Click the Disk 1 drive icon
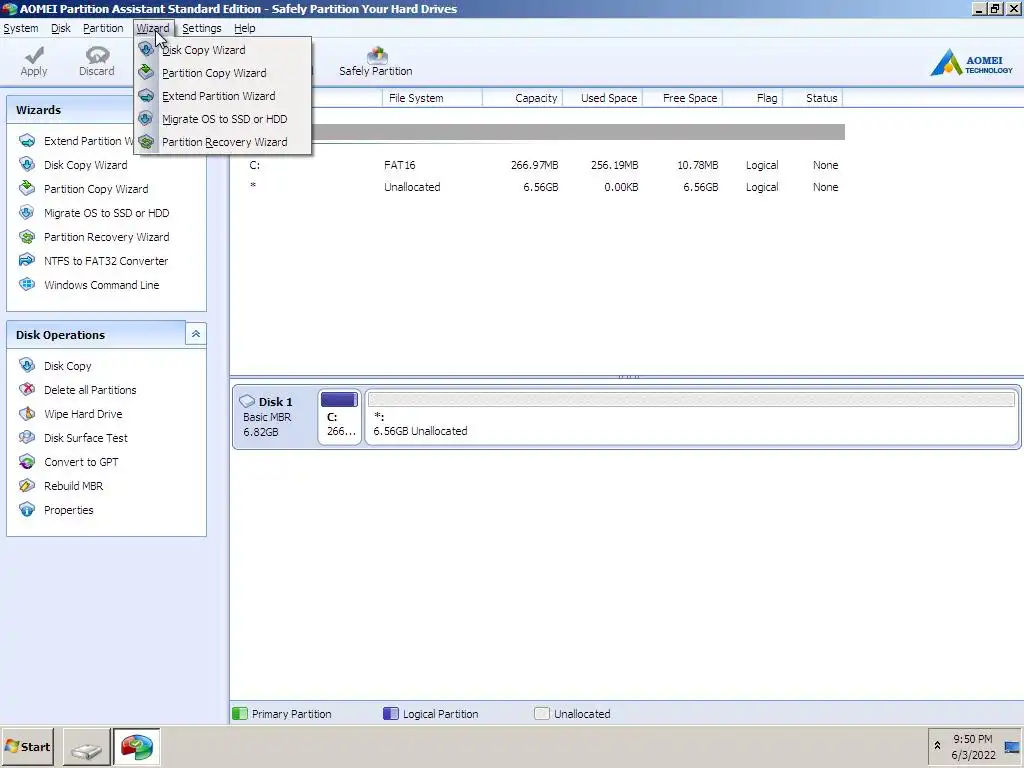1024x768 pixels. (x=247, y=401)
